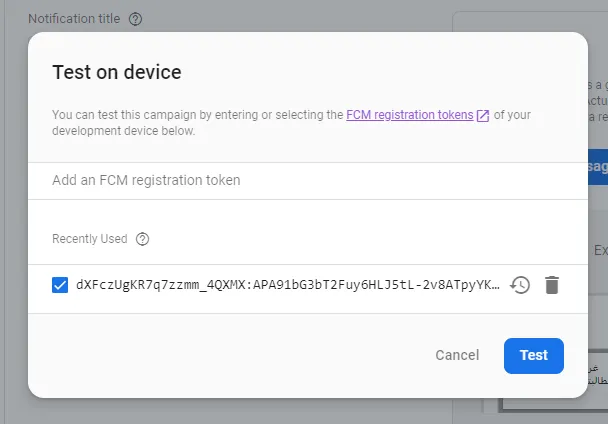Click the help icon next to Notification title
Image resolution: width=608 pixels, height=424 pixels.
pyautogui.click(x=136, y=19)
